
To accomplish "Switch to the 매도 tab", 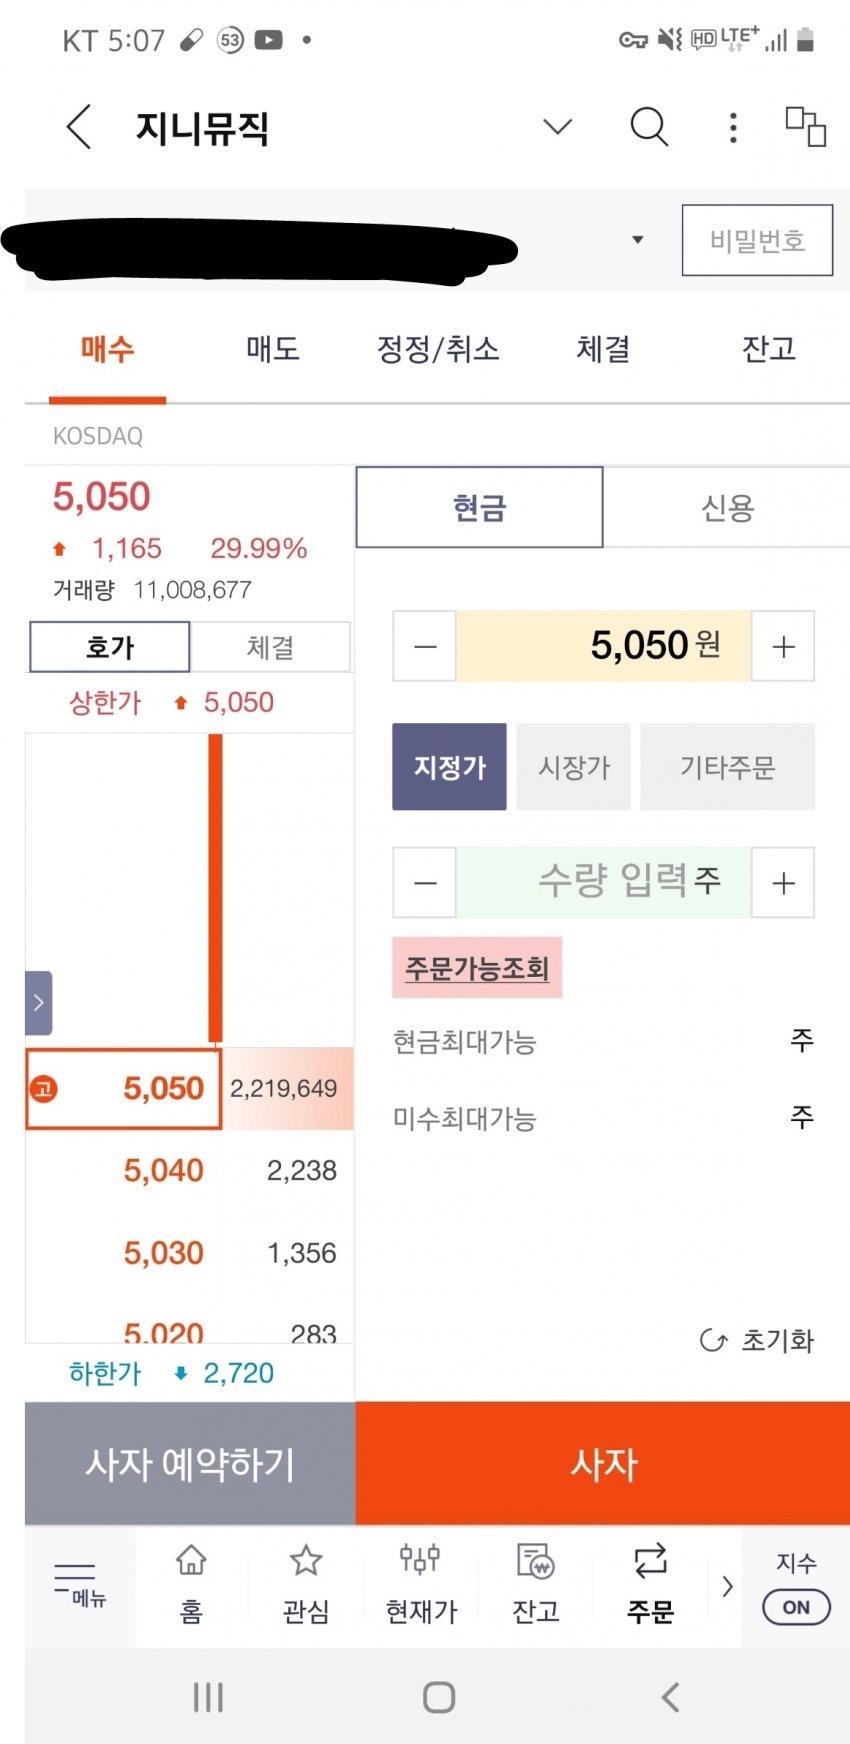I will (272, 349).
